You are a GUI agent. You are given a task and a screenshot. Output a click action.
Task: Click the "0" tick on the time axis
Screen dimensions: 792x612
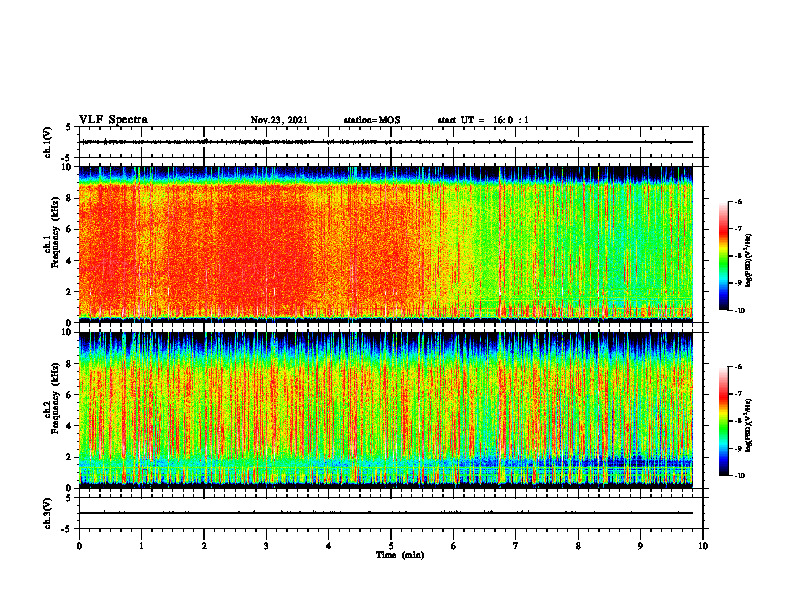[79, 546]
